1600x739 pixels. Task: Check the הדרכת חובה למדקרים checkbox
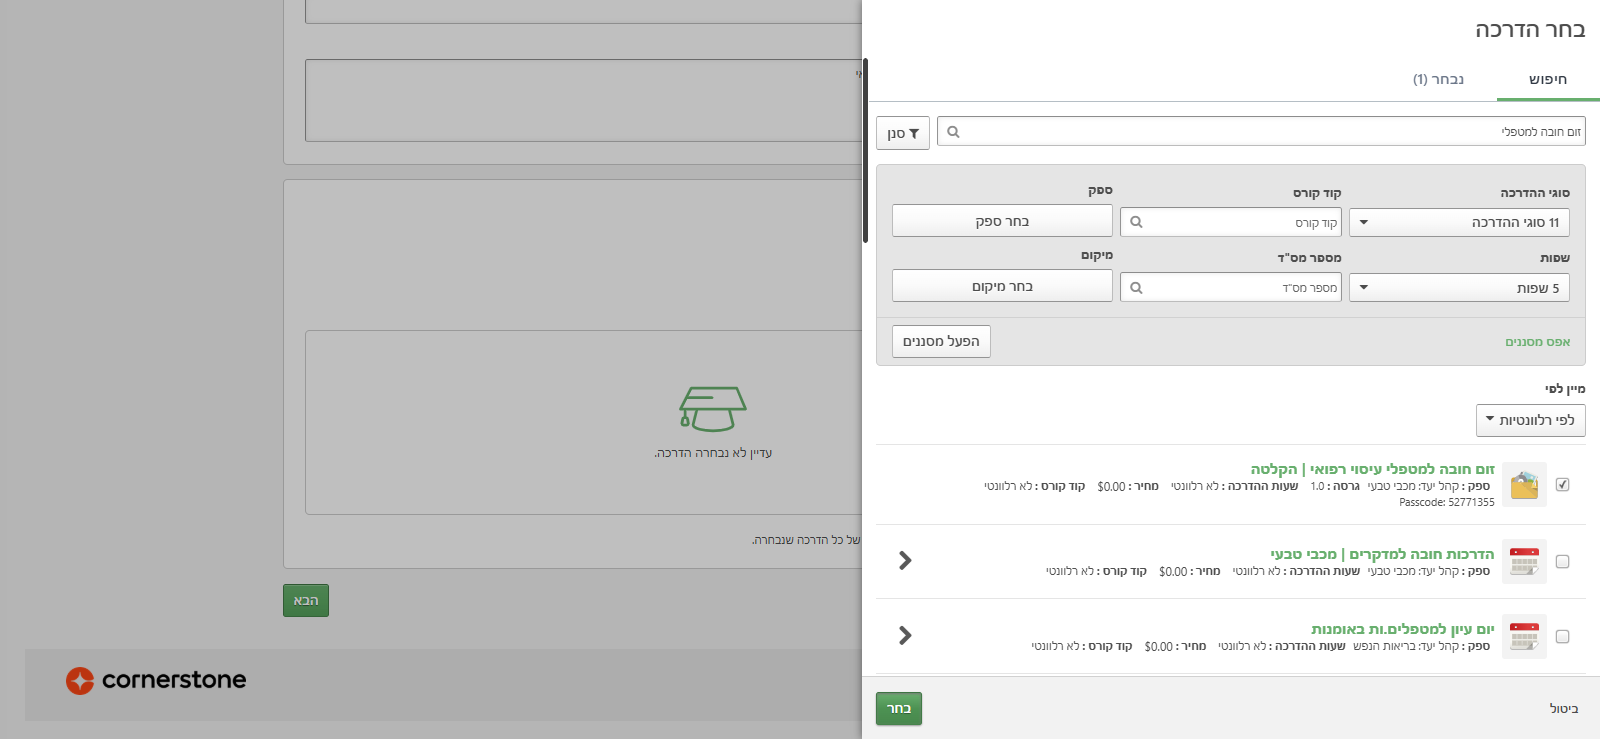[1563, 562]
